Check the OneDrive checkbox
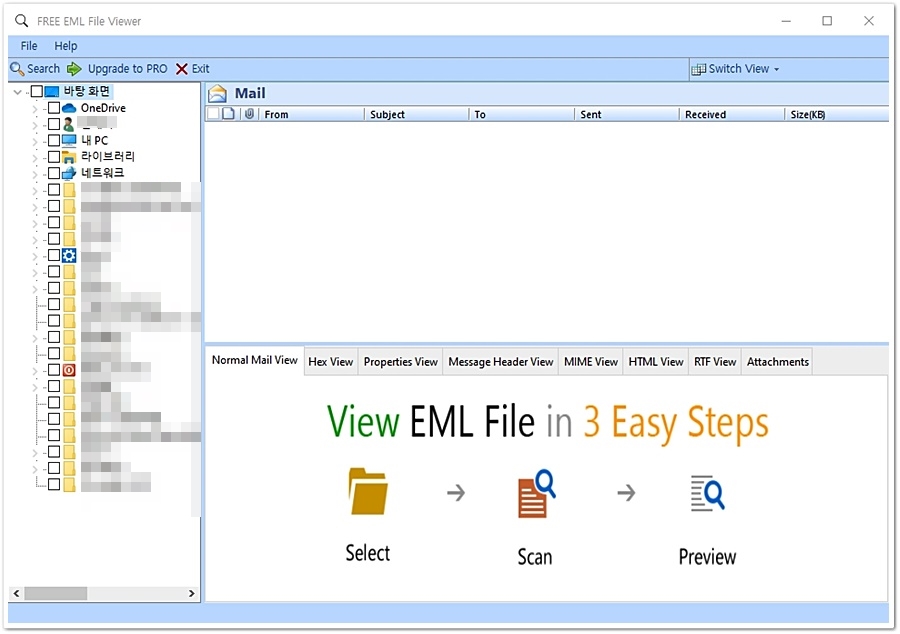 (x=54, y=108)
